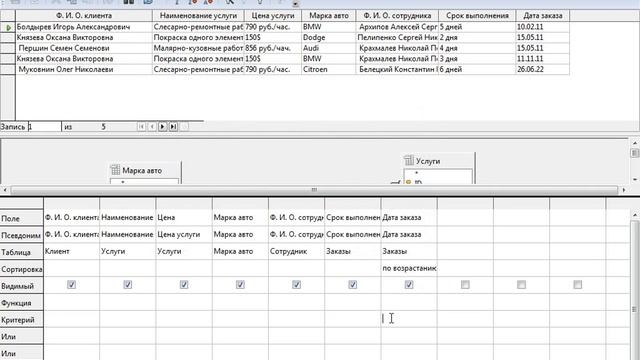Select the 26.06.22 date cell

(x=543, y=69)
